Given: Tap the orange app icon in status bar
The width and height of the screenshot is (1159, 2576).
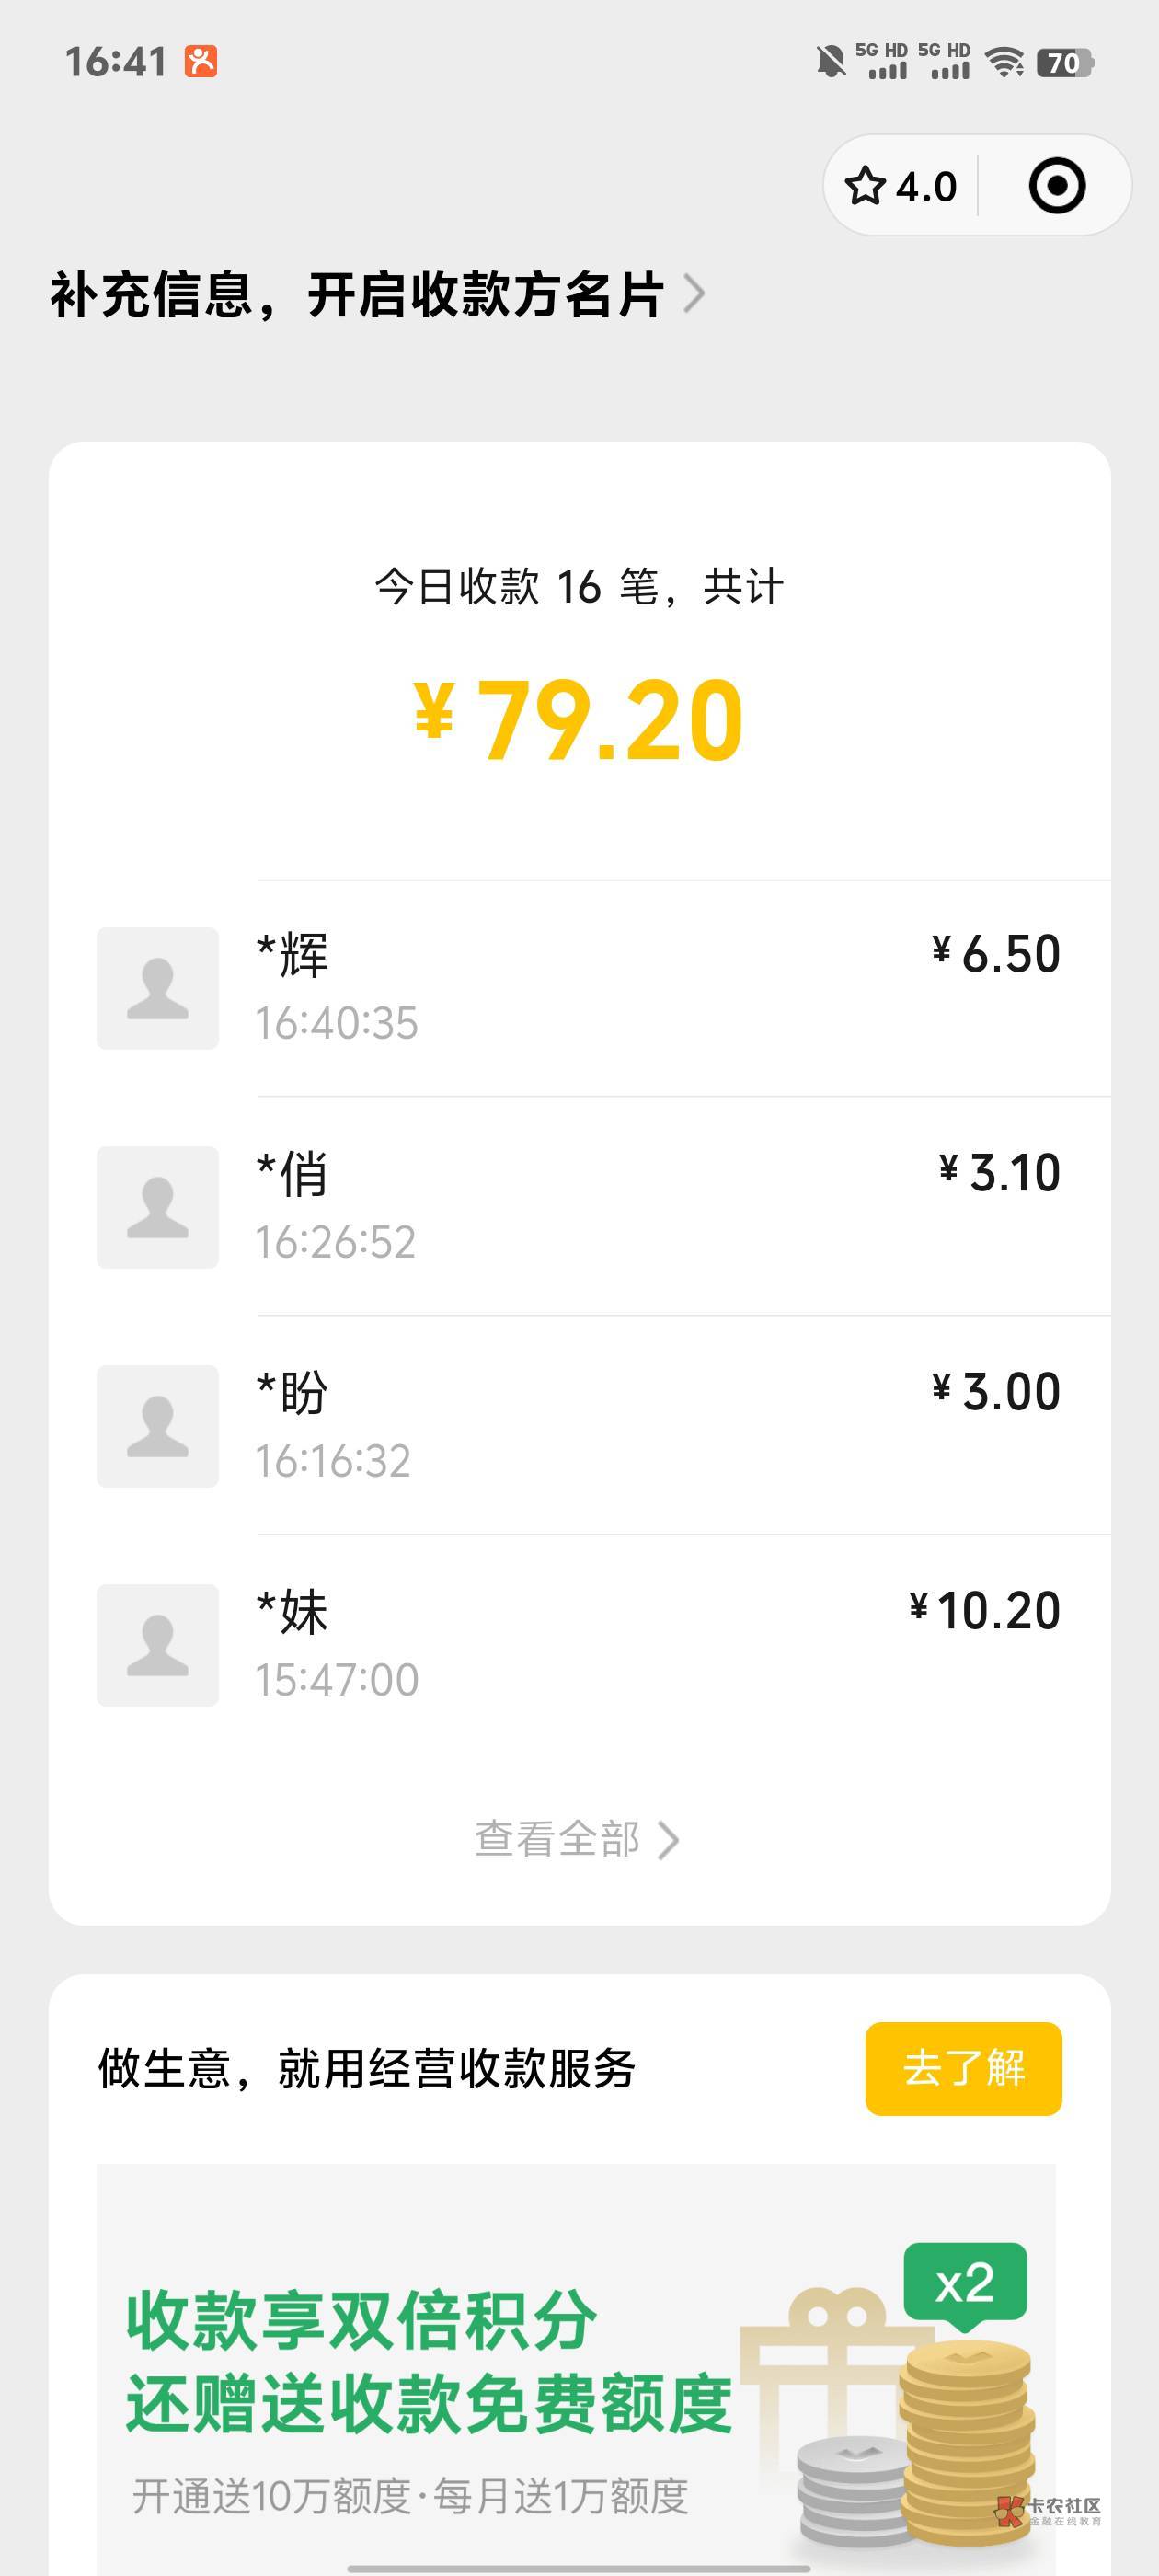Looking at the screenshot, I should click(x=201, y=62).
